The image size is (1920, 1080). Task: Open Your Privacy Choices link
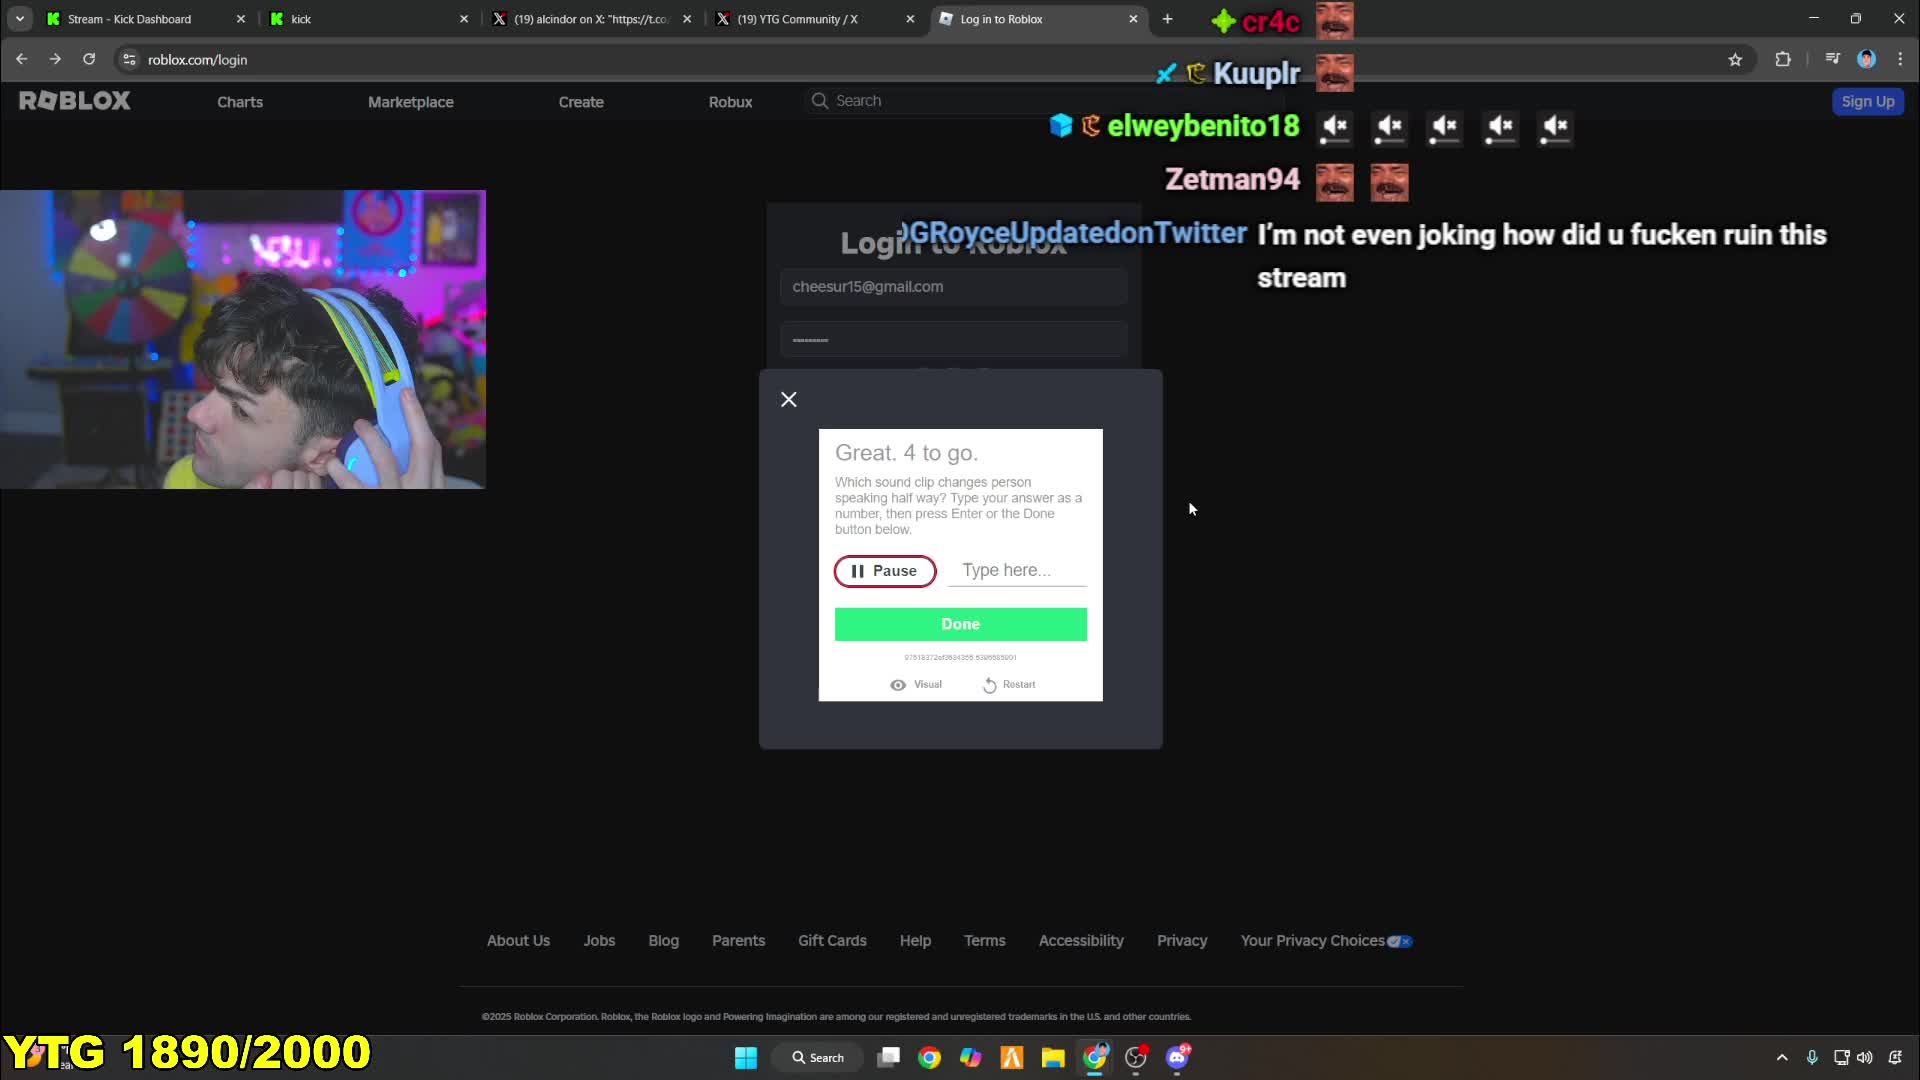coord(1326,941)
